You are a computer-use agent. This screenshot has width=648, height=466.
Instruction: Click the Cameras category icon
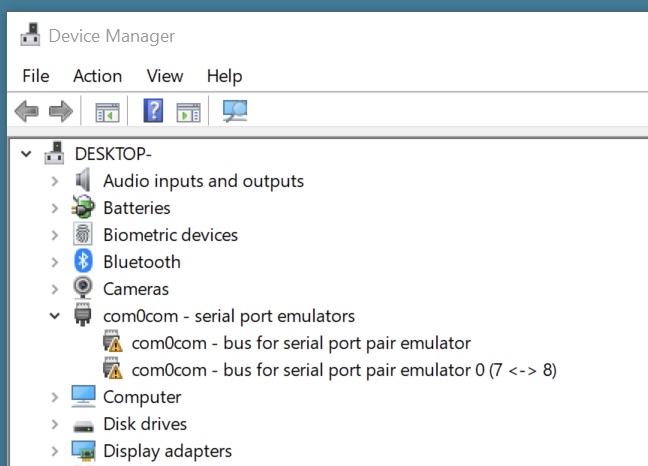(84, 289)
